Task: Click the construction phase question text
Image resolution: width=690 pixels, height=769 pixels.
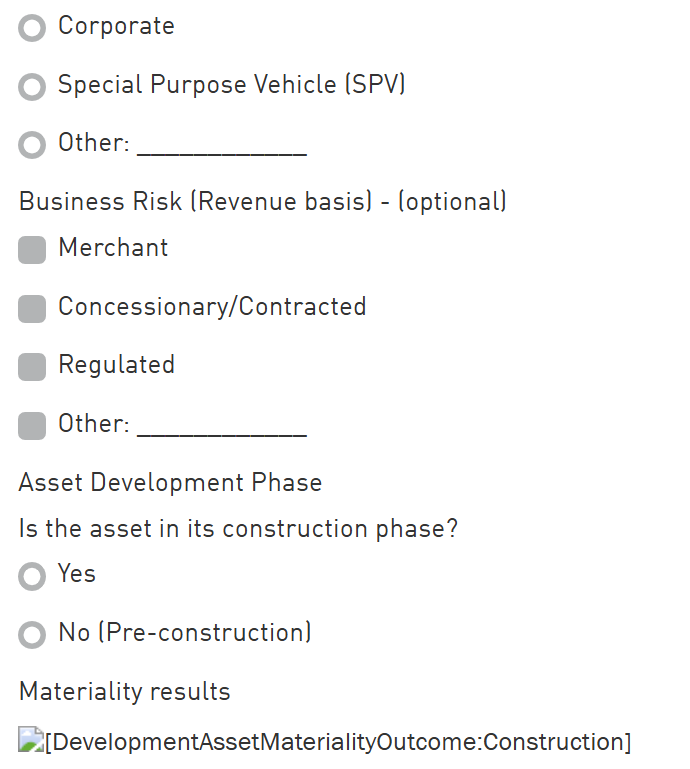Action: pyautogui.click(x=238, y=528)
